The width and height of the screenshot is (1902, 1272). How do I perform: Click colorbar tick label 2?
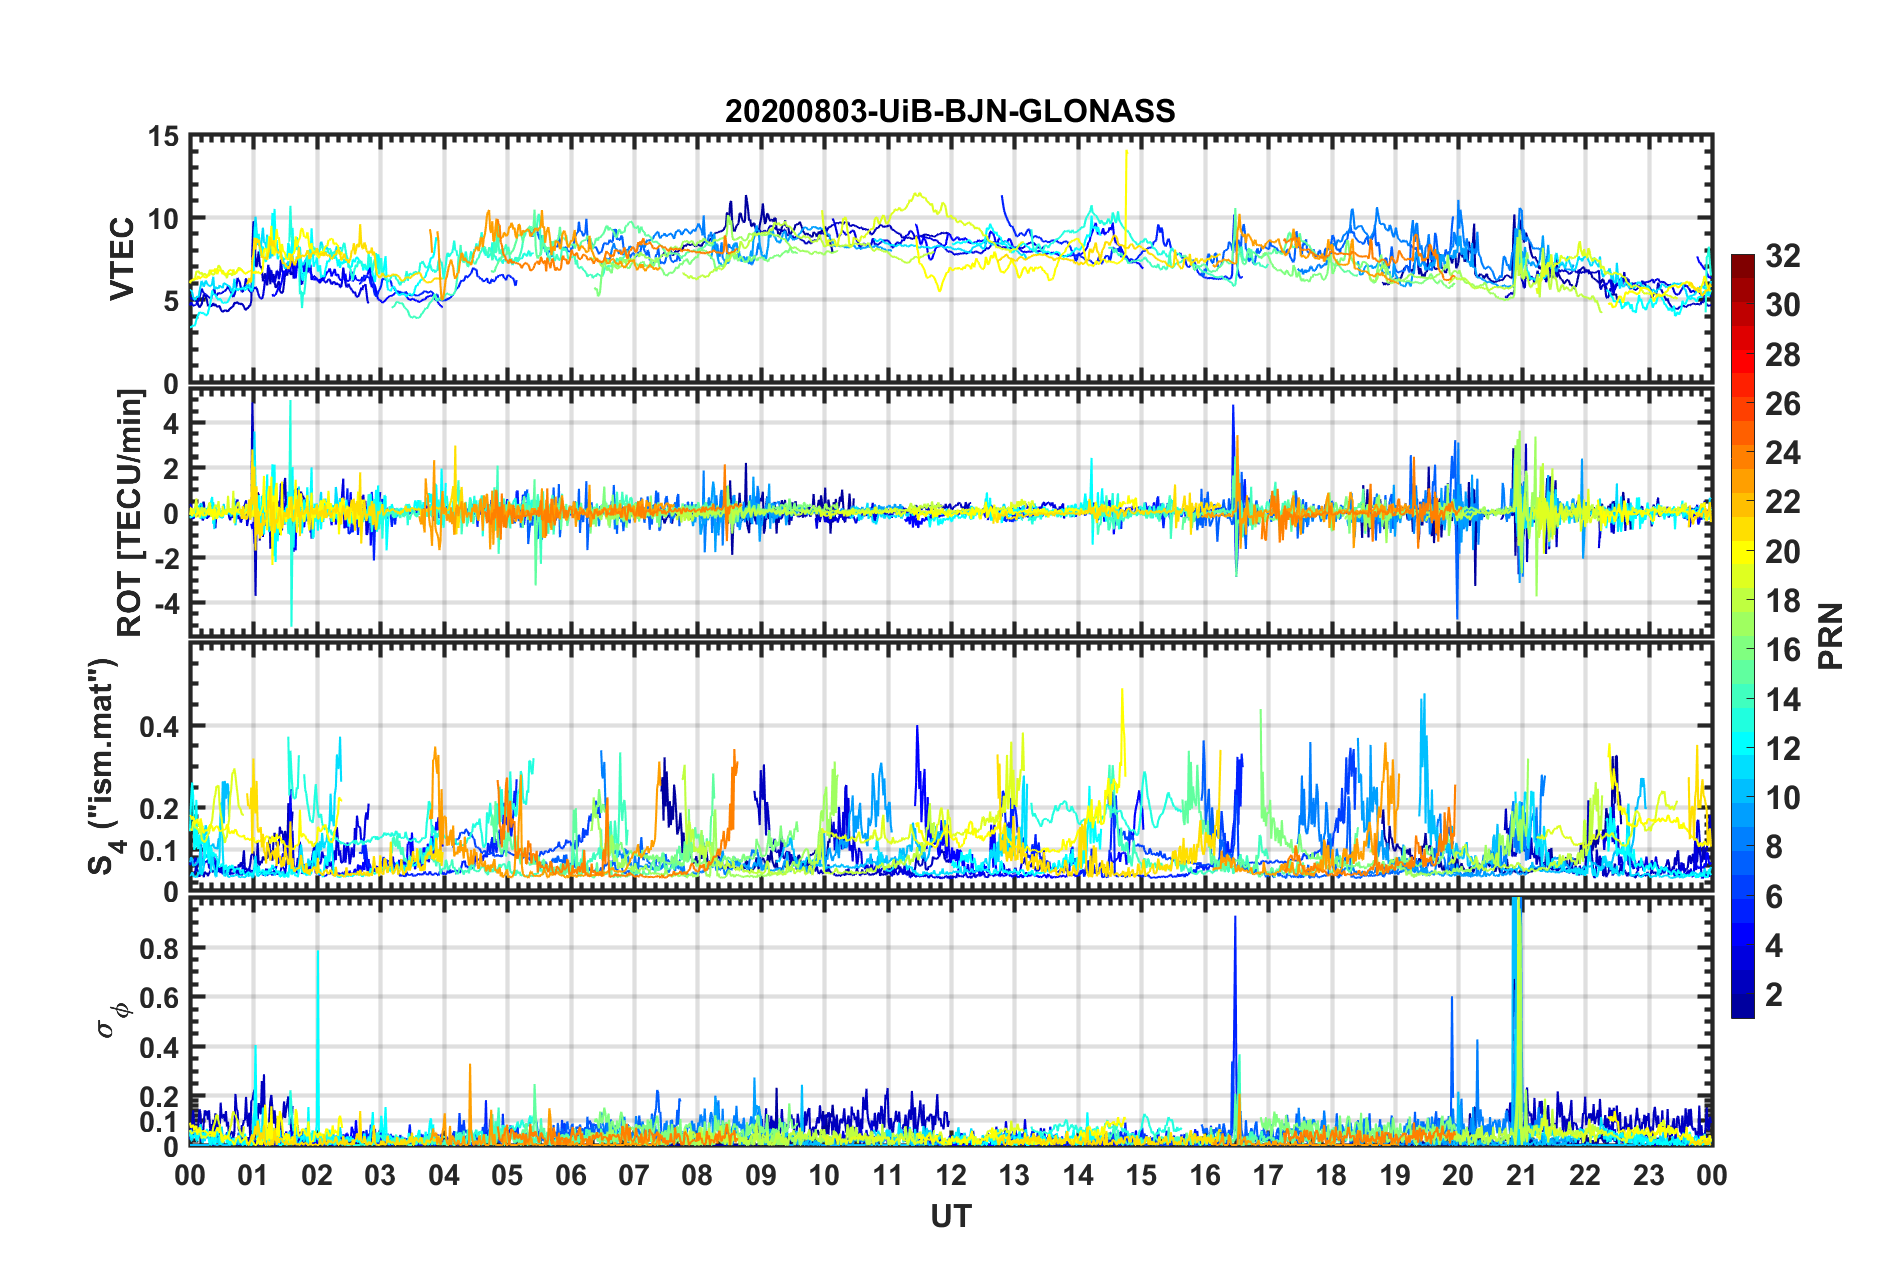1774,995
